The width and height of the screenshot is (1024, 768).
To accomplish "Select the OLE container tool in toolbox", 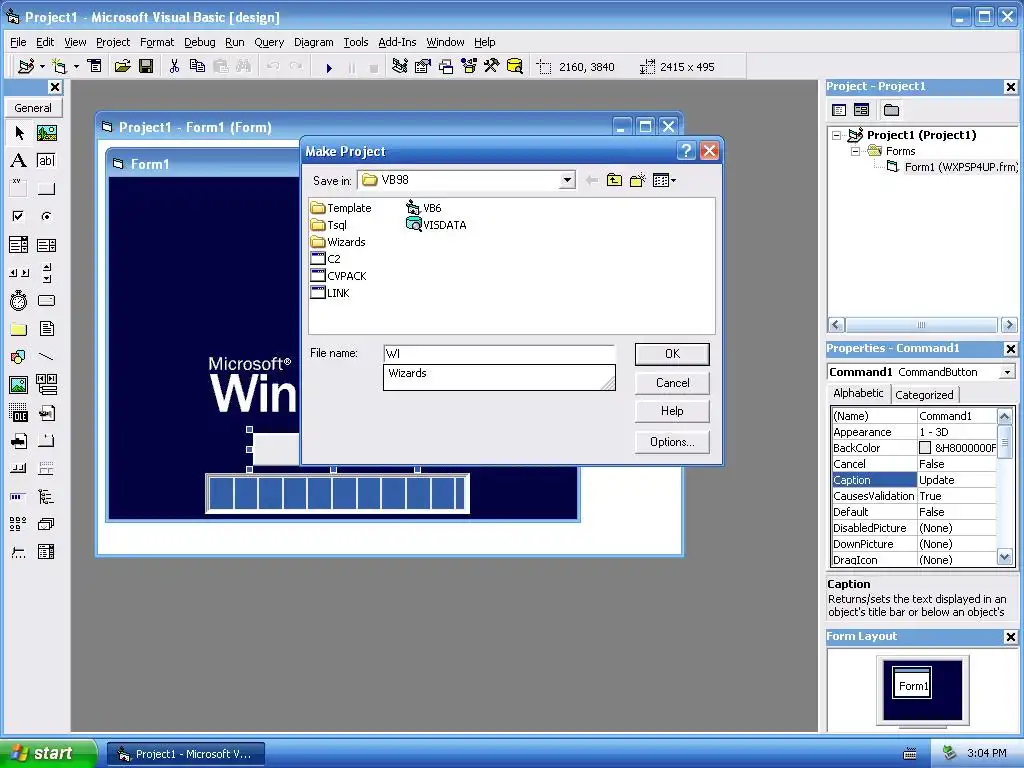I will pyautogui.click(x=19, y=413).
